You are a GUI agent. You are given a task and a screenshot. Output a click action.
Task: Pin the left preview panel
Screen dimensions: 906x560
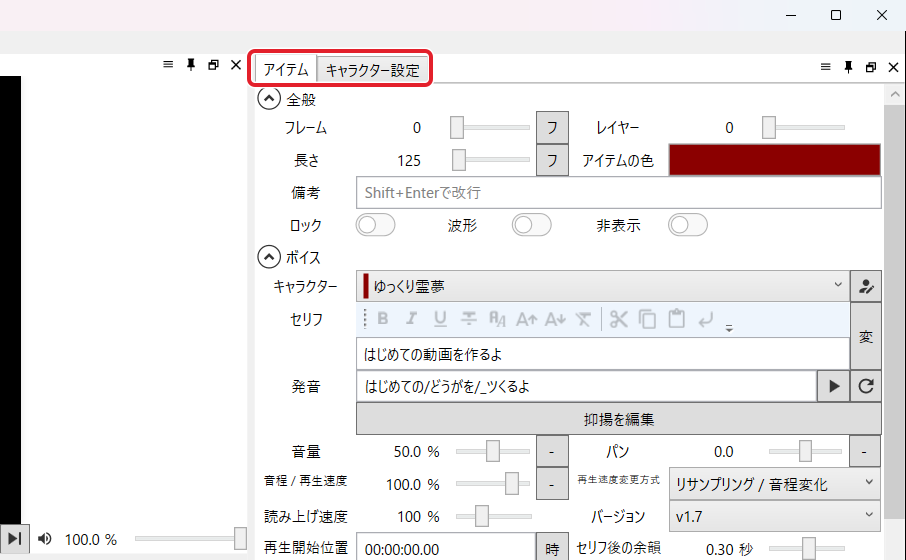191,64
